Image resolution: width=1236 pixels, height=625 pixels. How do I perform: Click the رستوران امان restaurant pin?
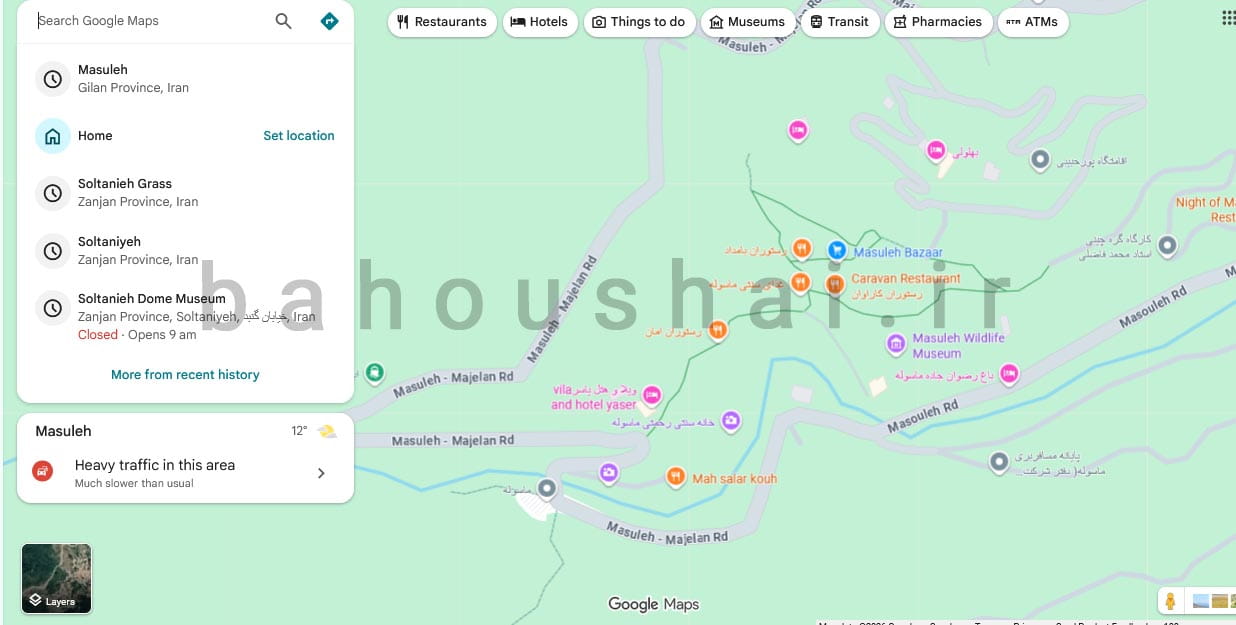tap(717, 330)
